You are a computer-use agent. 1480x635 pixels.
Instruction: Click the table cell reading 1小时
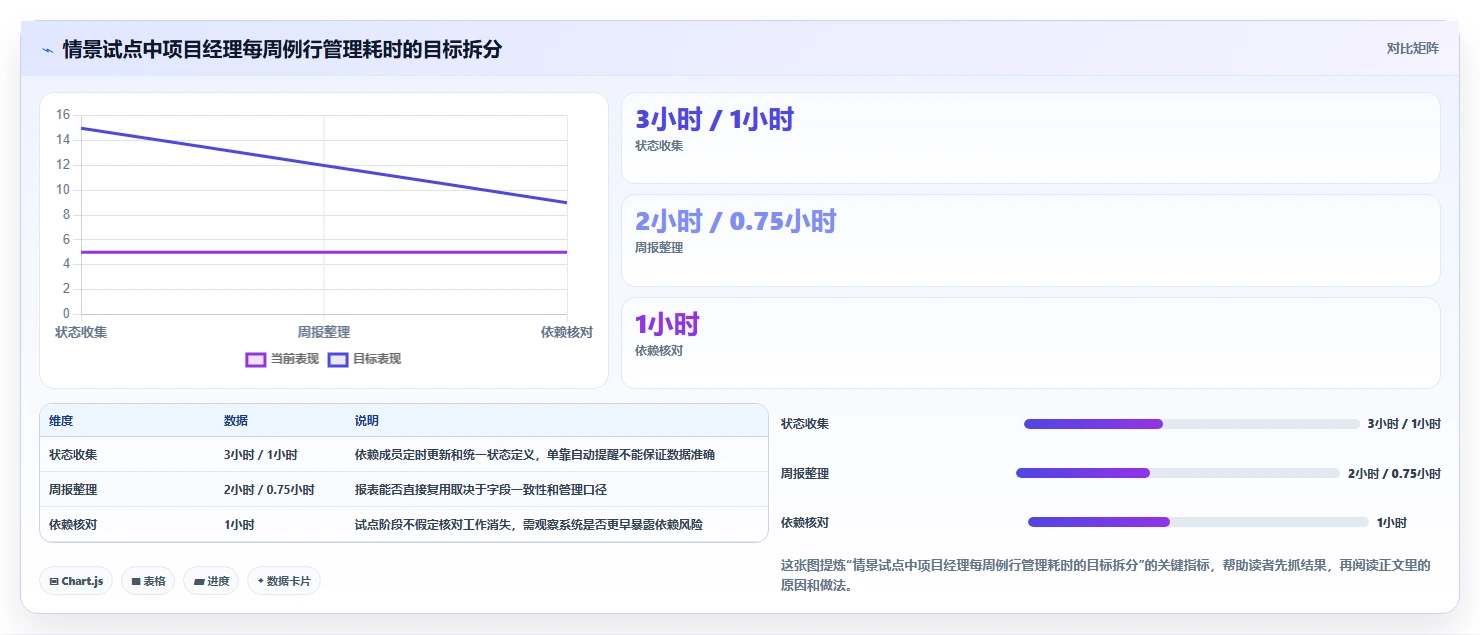coord(239,525)
